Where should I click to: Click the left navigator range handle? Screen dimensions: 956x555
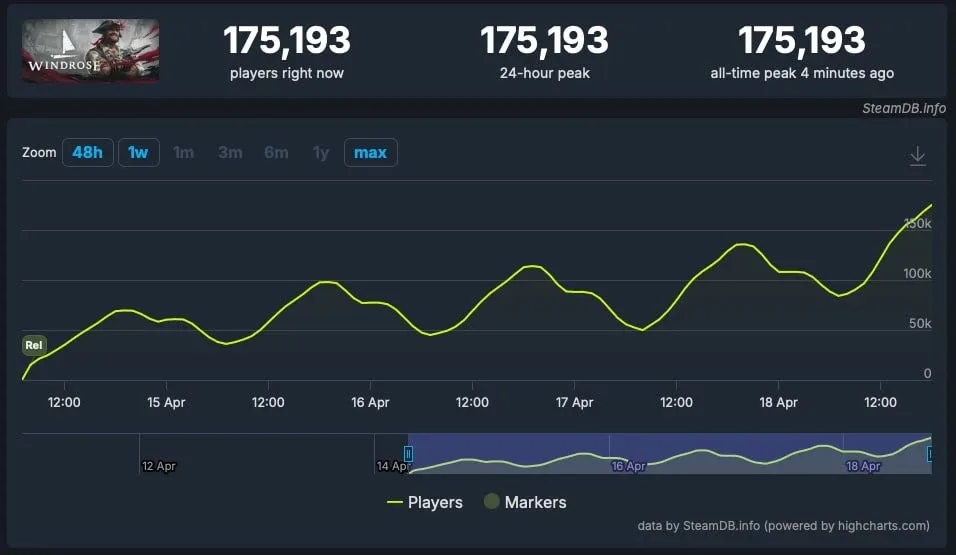tap(408, 454)
